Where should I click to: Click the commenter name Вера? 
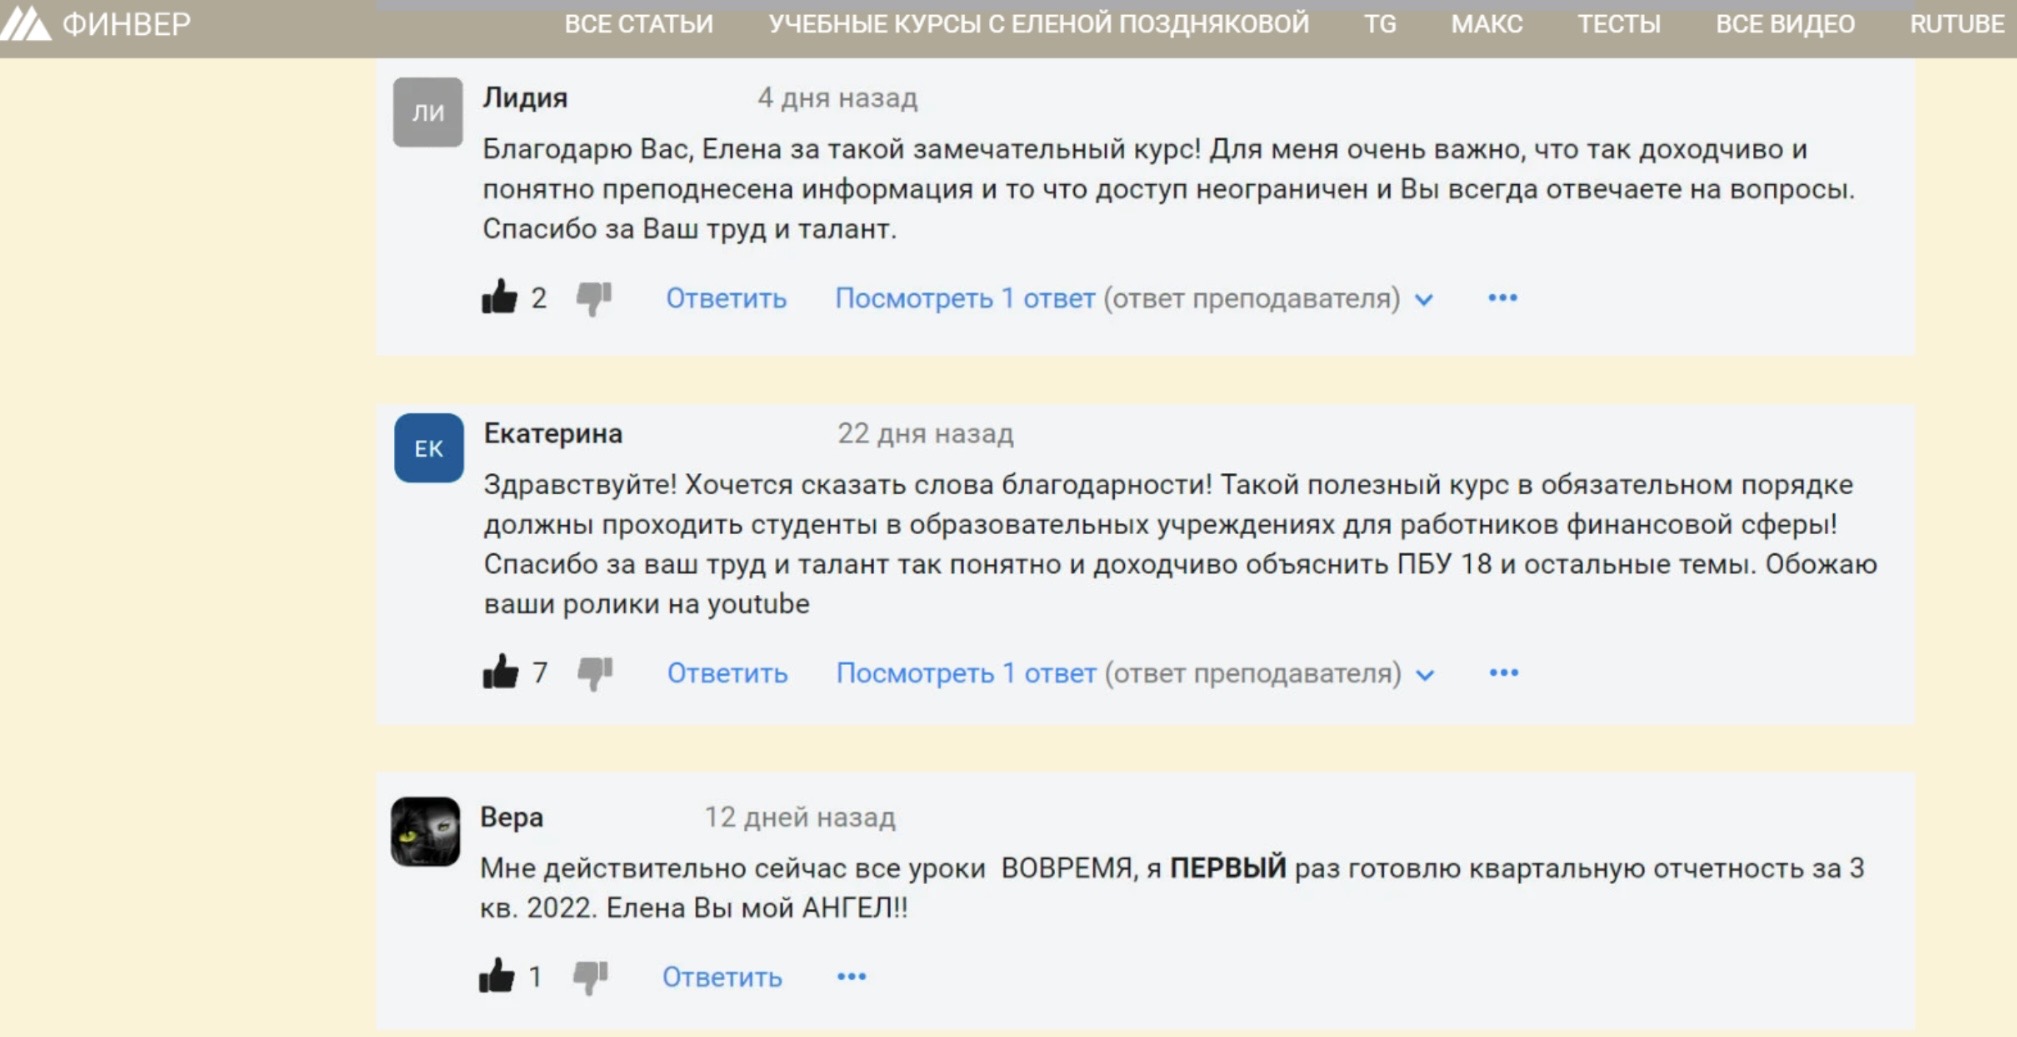pyautogui.click(x=511, y=817)
